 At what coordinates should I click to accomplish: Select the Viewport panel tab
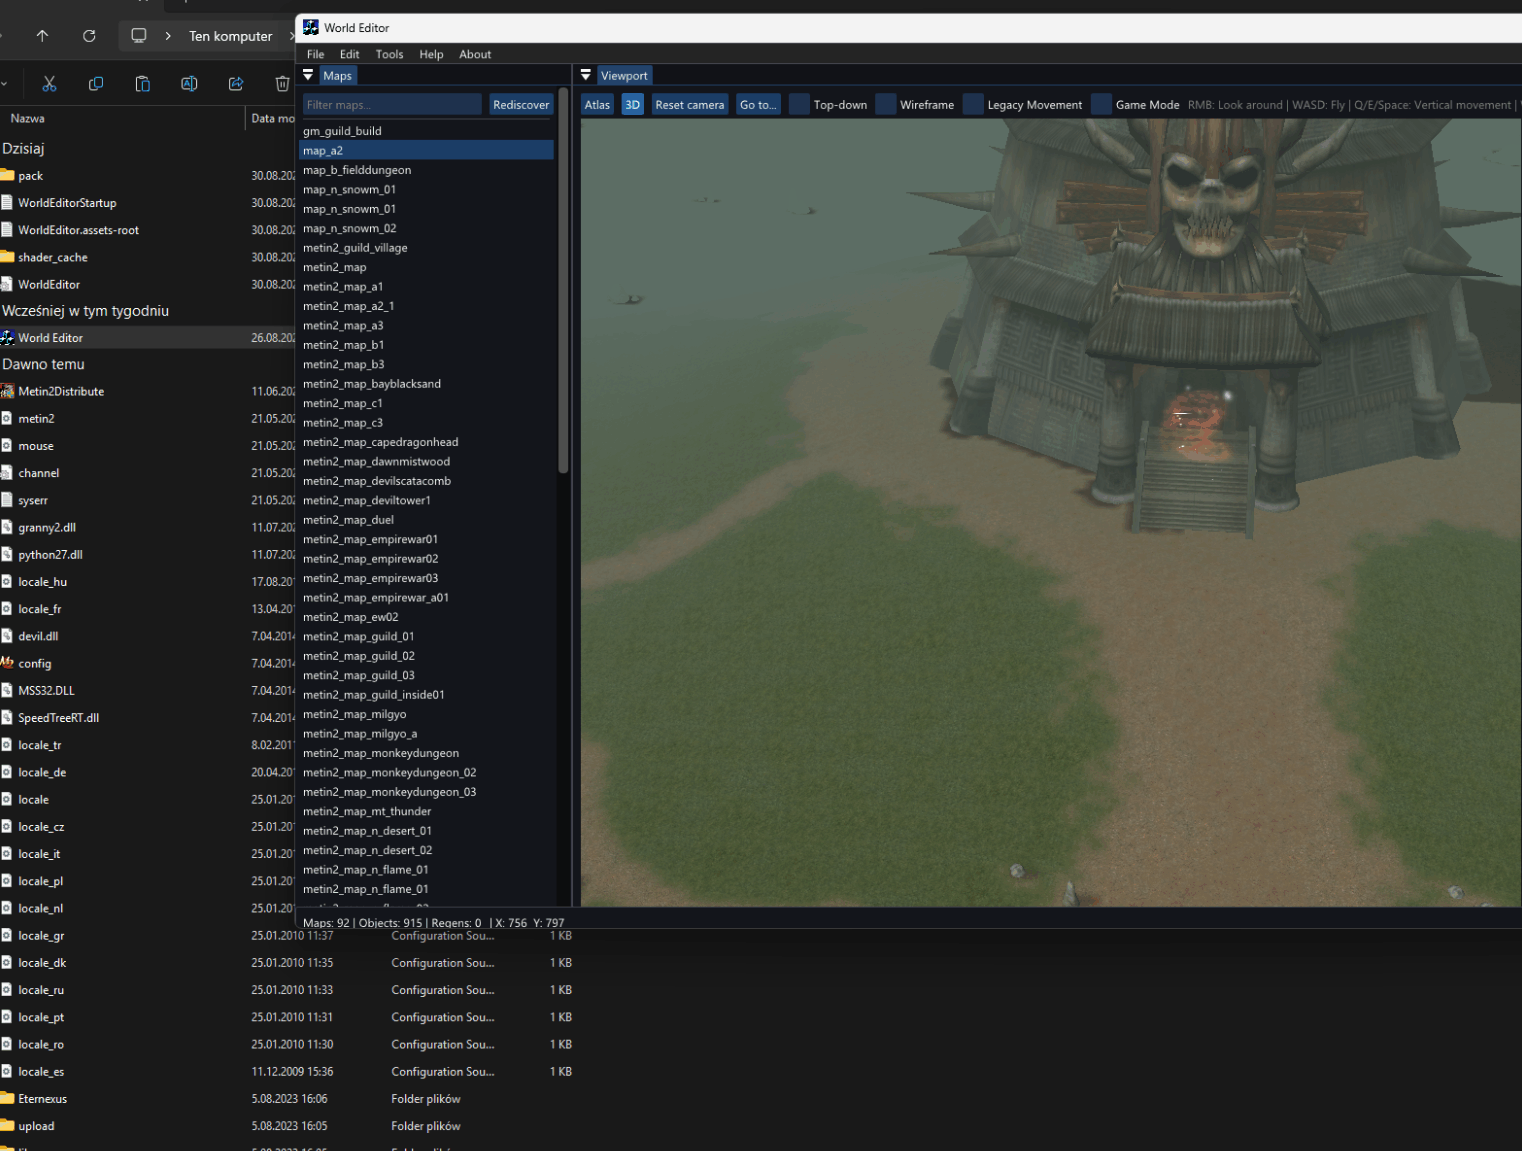(x=624, y=75)
